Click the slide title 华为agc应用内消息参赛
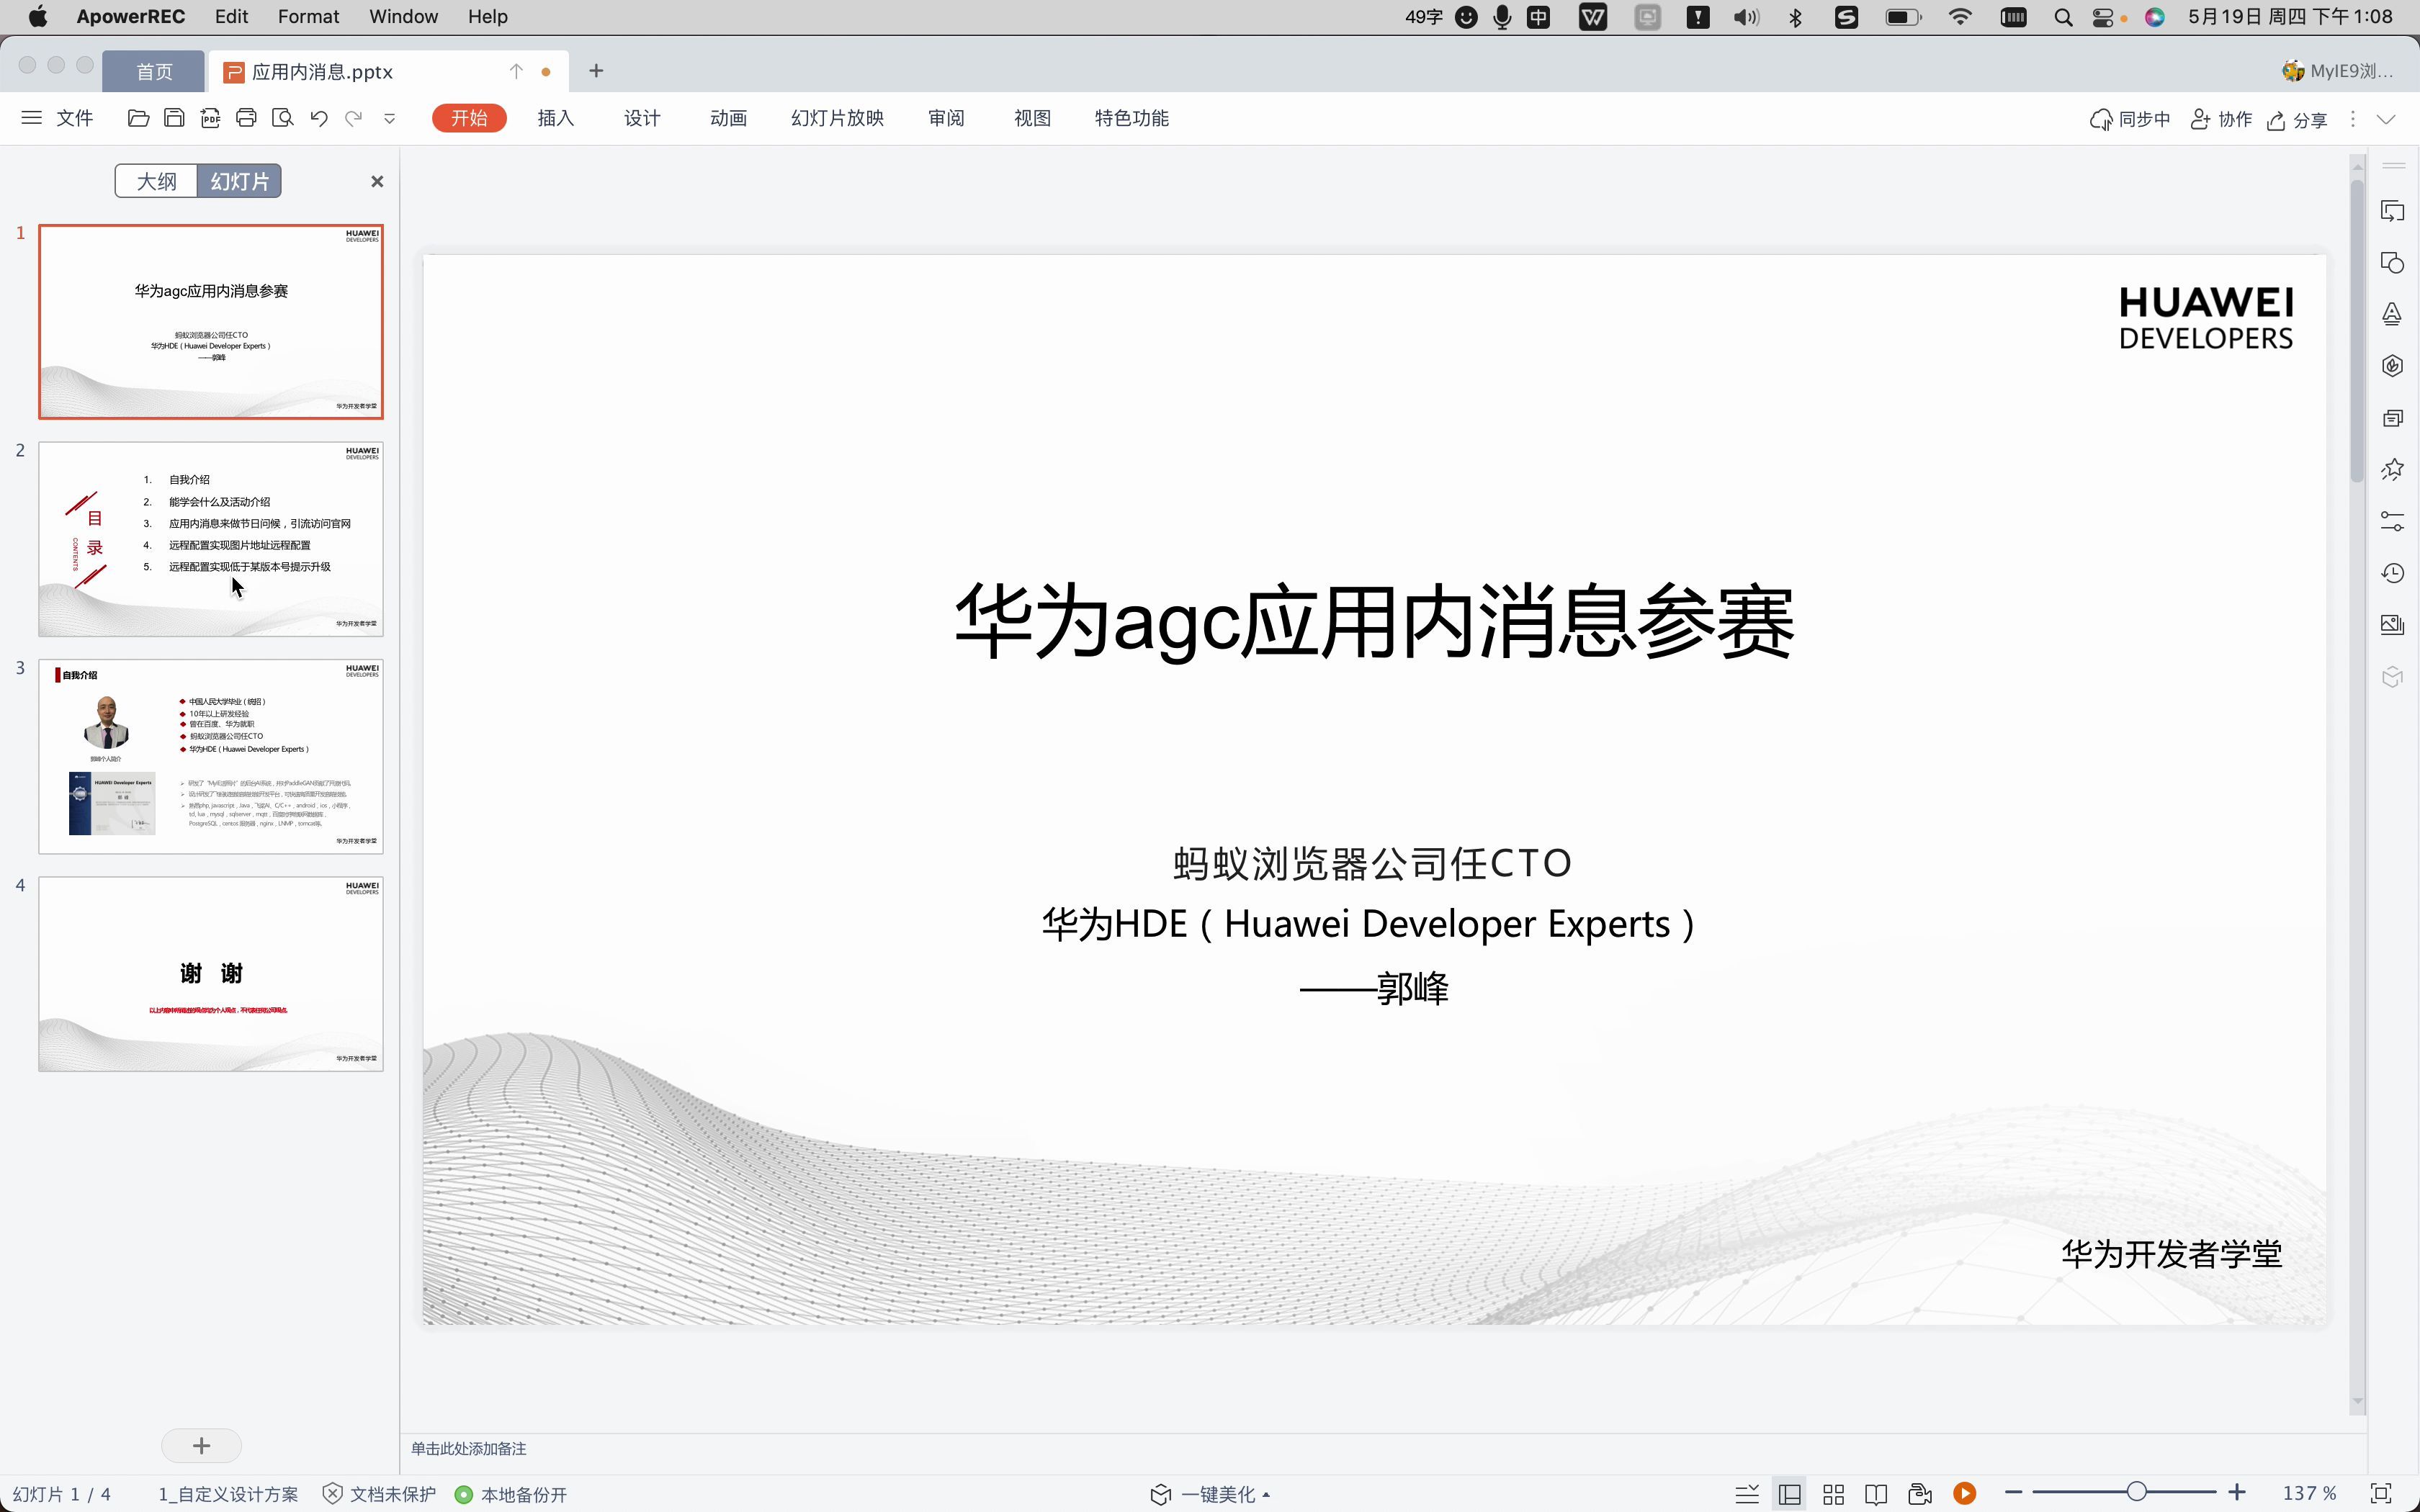2420x1512 pixels. pyautogui.click(x=1374, y=622)
